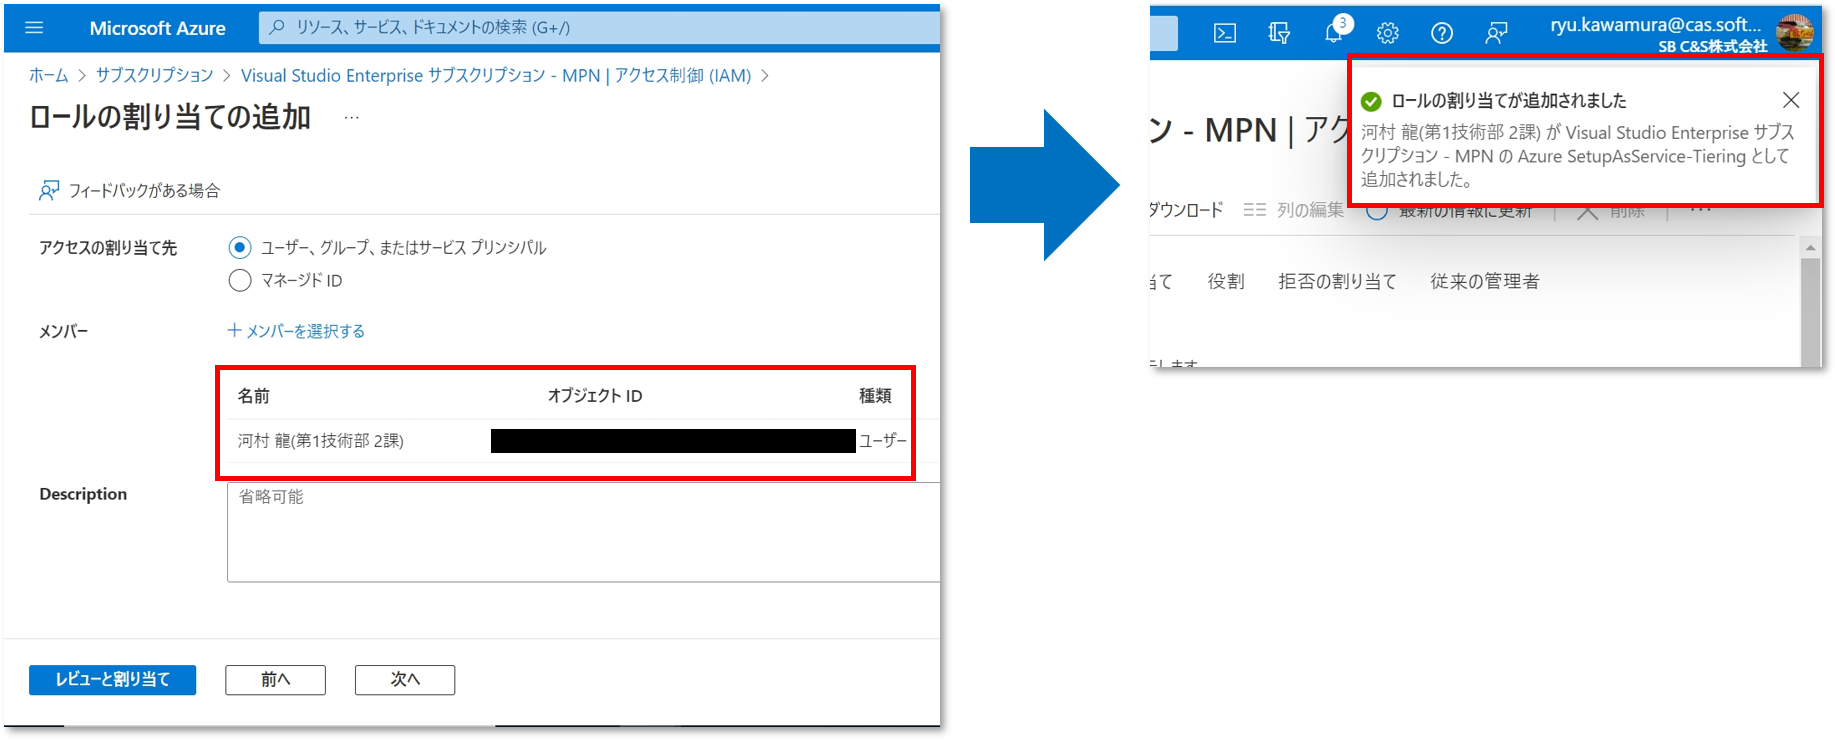Open help question mark icon
This screenshot has height=740, width=1835.
[1441, 33]
